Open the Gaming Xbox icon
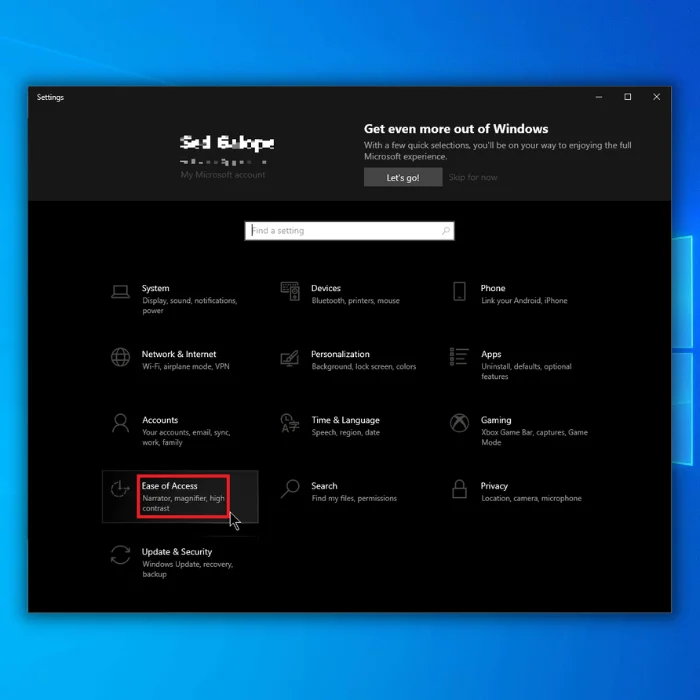This screenshot has width=700, height=700. [459, 423]
